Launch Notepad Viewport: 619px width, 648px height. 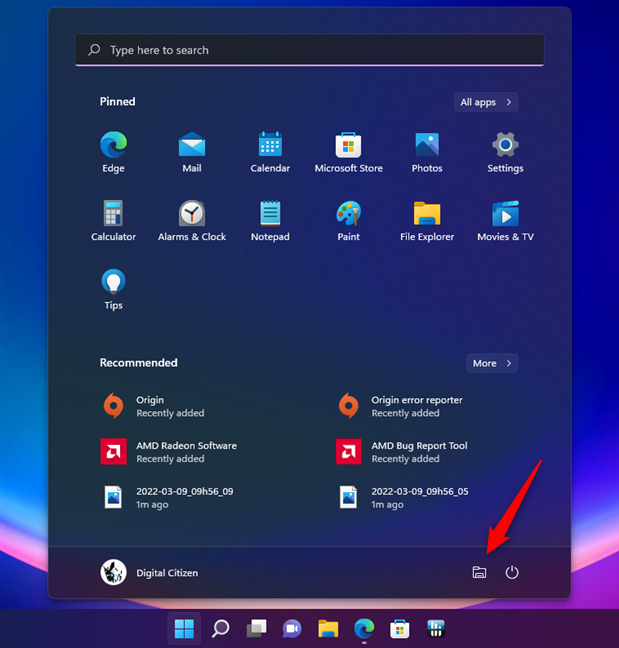[x=270, y=221]
